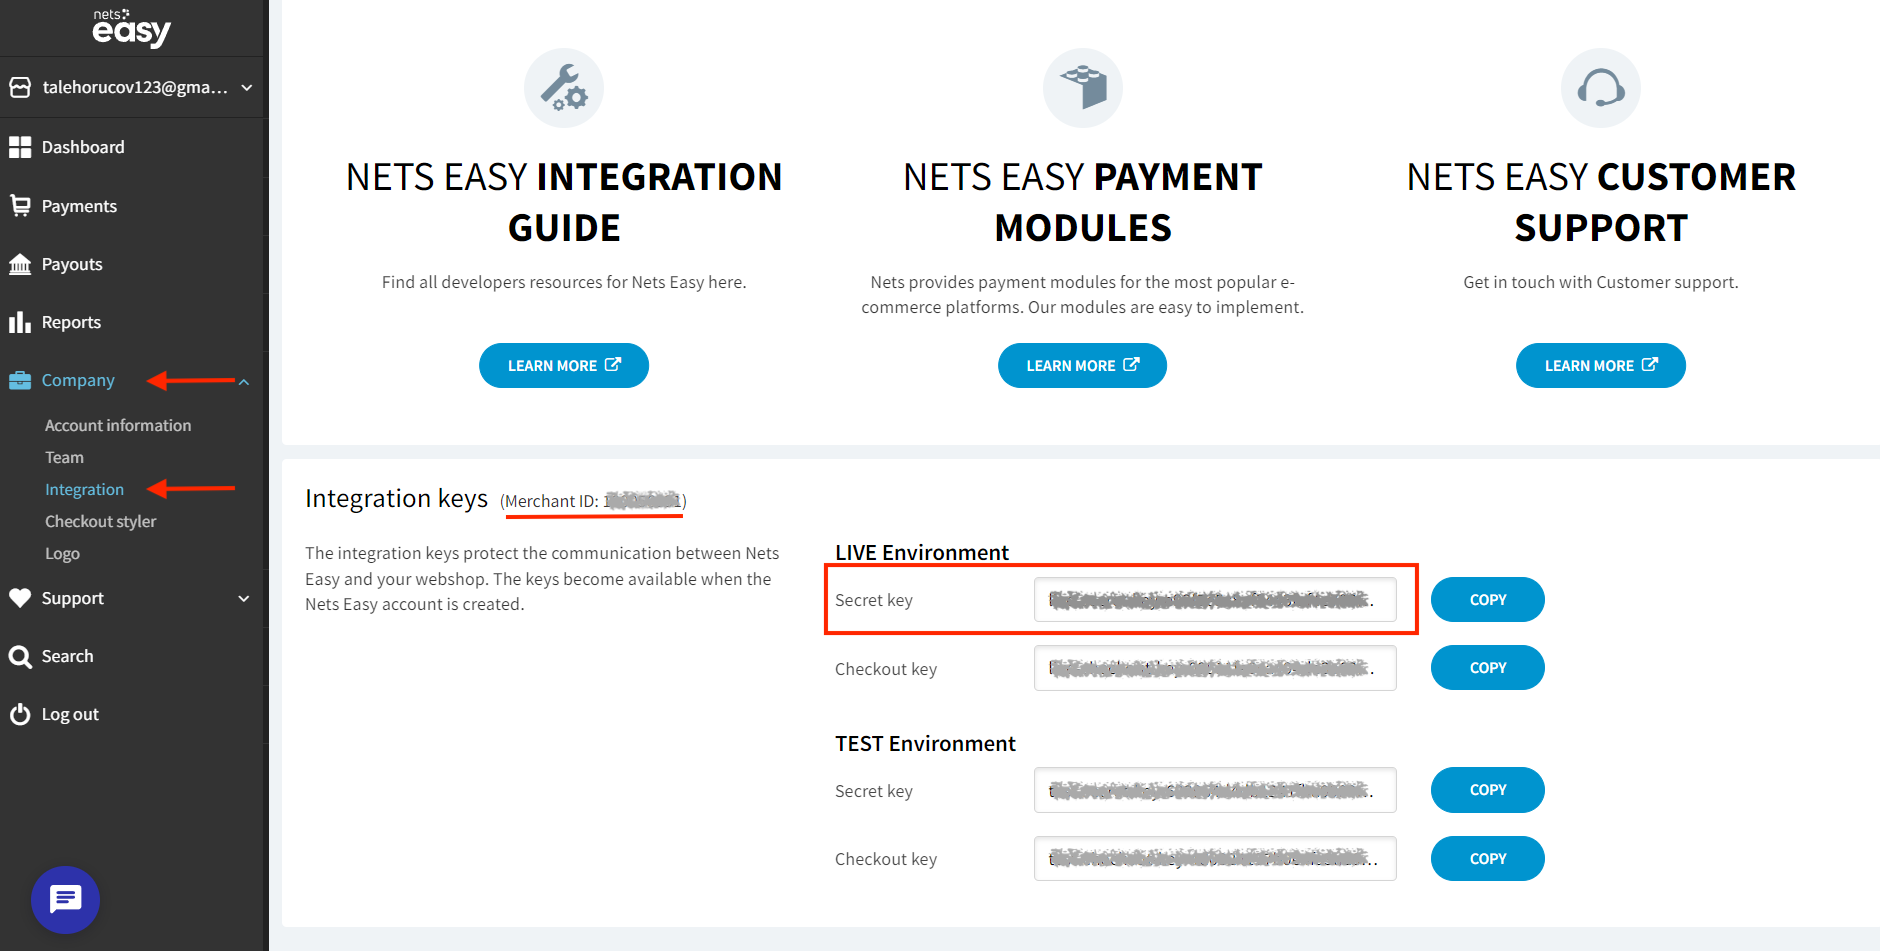Expand the account dropdown for talehorucov123

pyautogui.click(x=246, y=87)
